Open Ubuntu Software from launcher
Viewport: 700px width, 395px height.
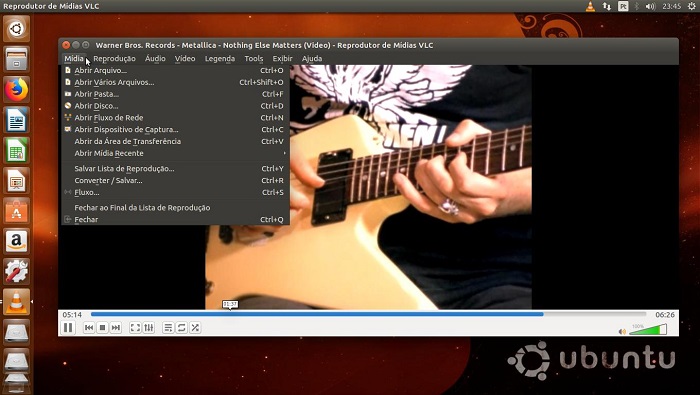[17, 211]
